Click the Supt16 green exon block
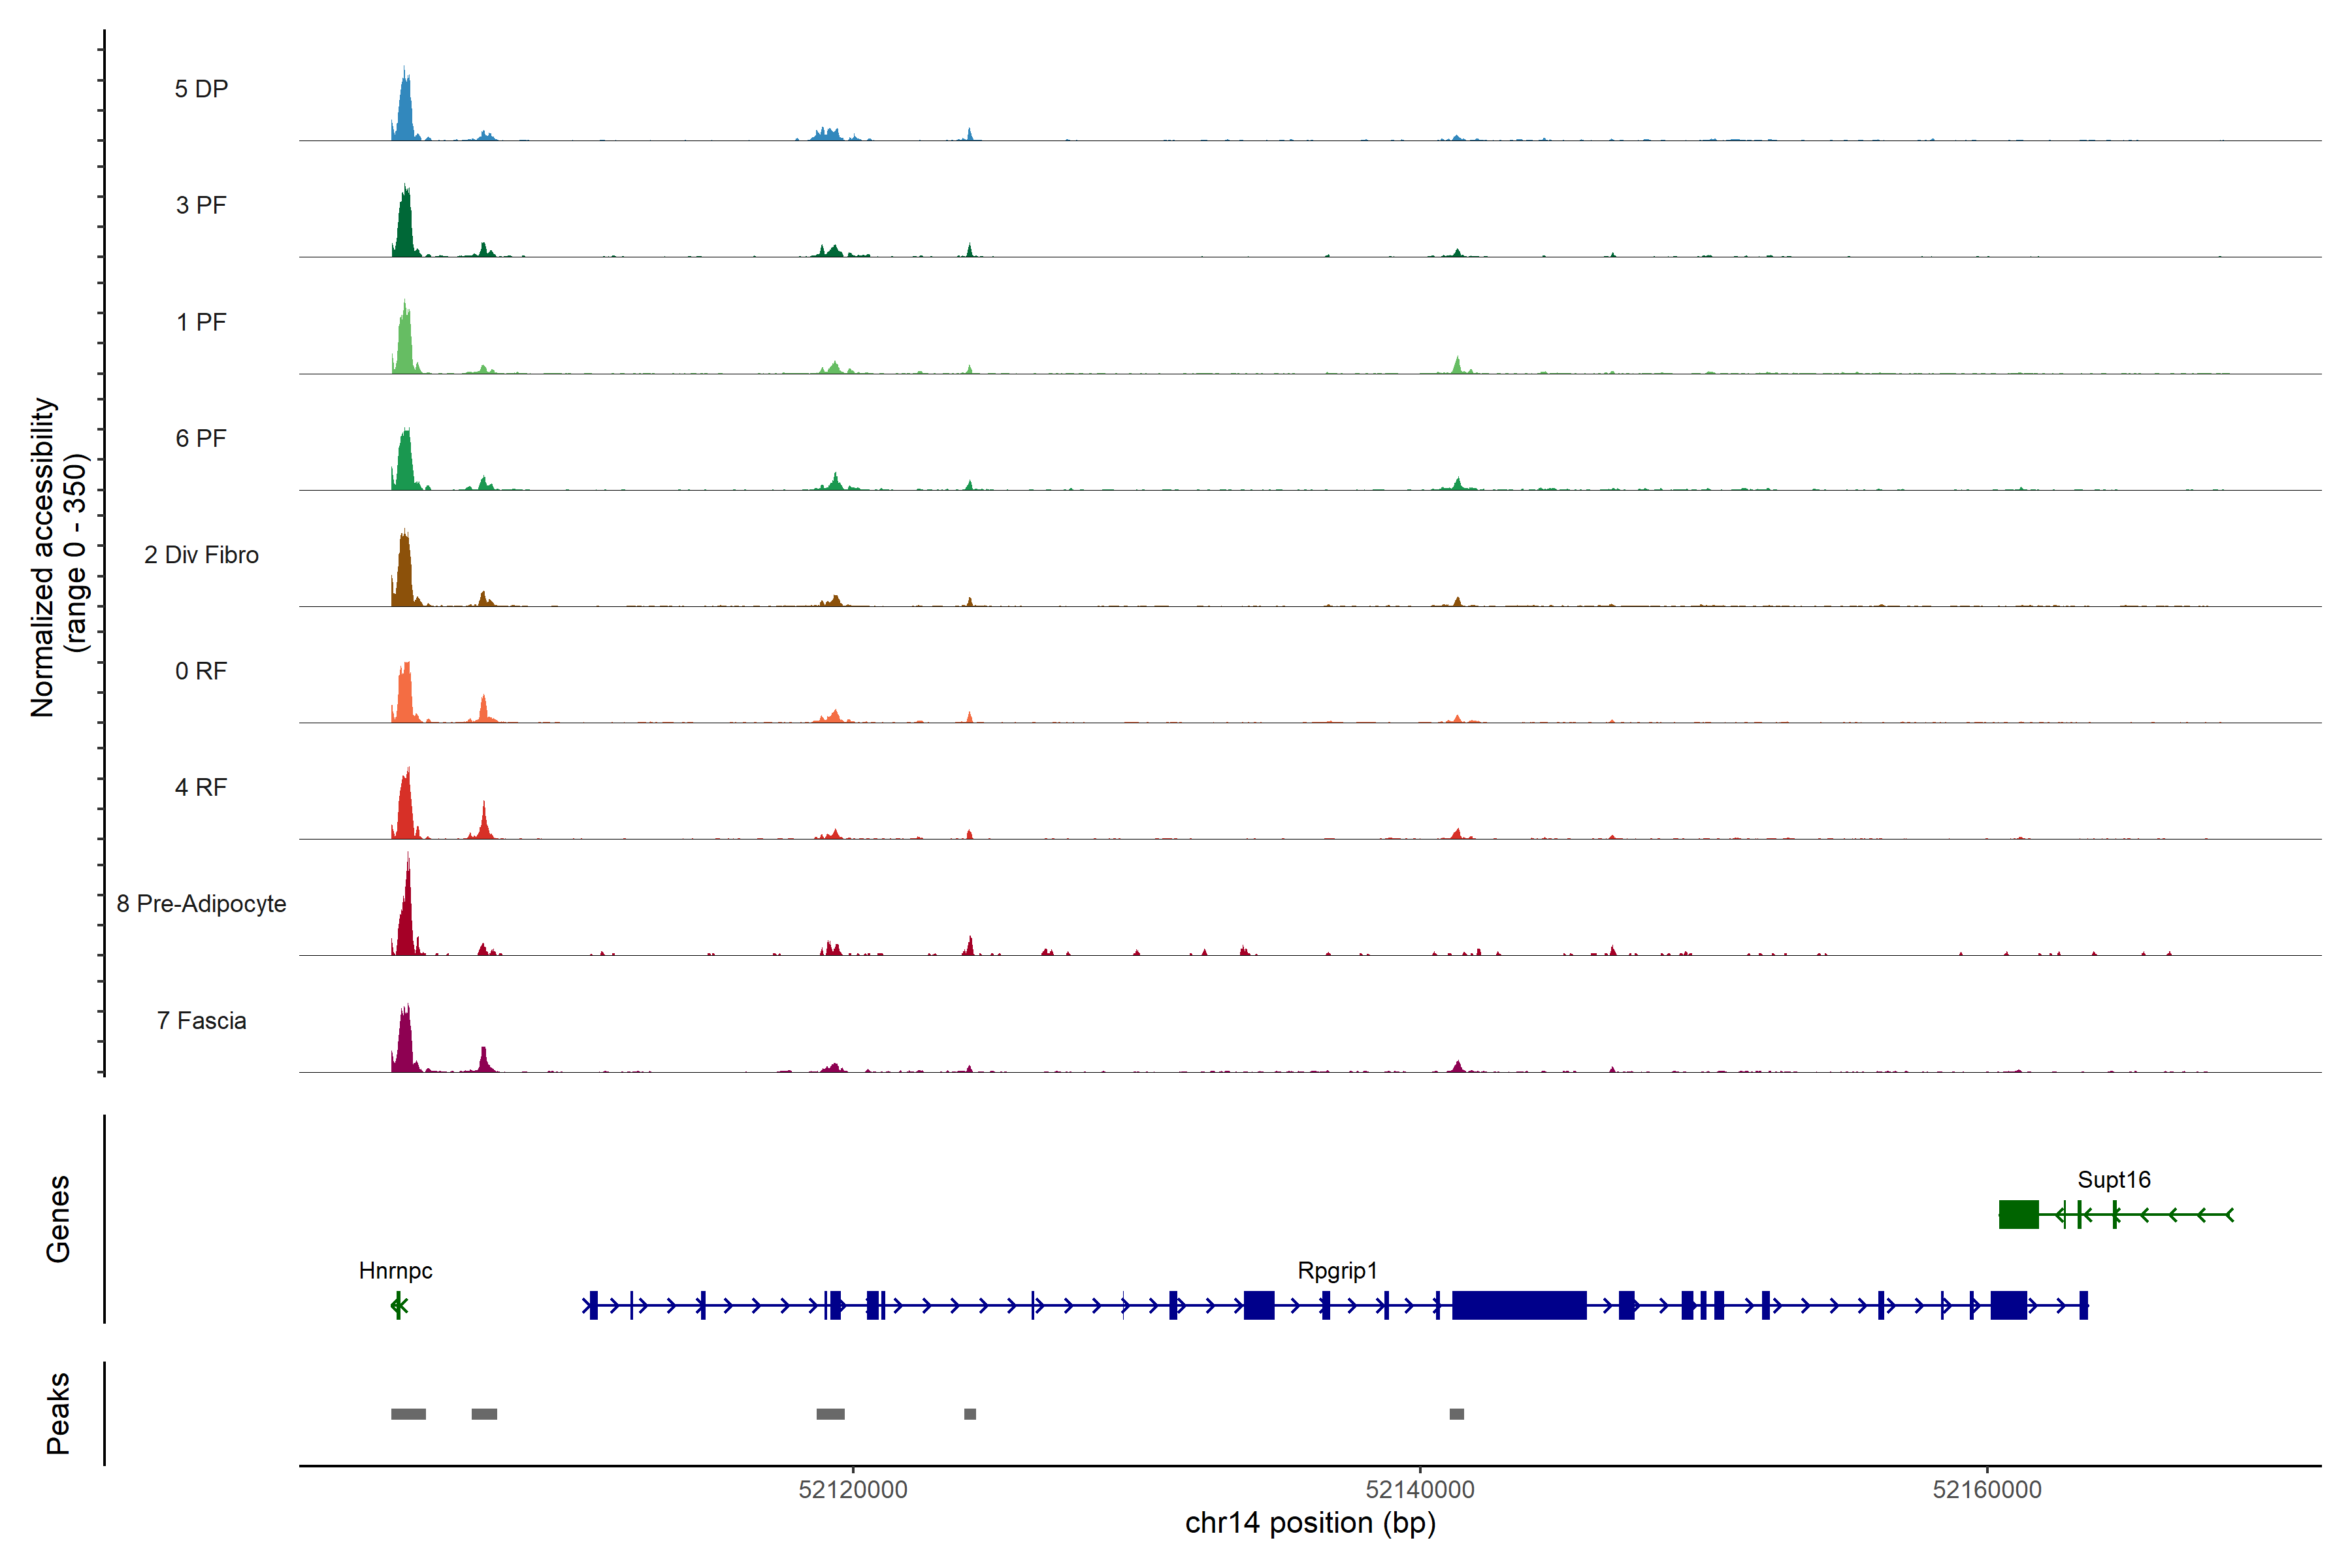2352x1568 pixels. point(2018,1214)
